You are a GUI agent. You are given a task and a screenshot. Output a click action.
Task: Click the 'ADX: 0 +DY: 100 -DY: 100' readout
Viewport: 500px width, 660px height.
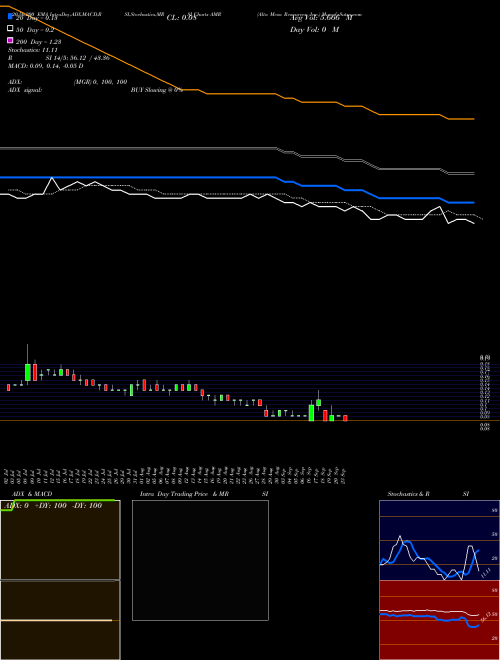pyautogui.click(x=52, y=506)
